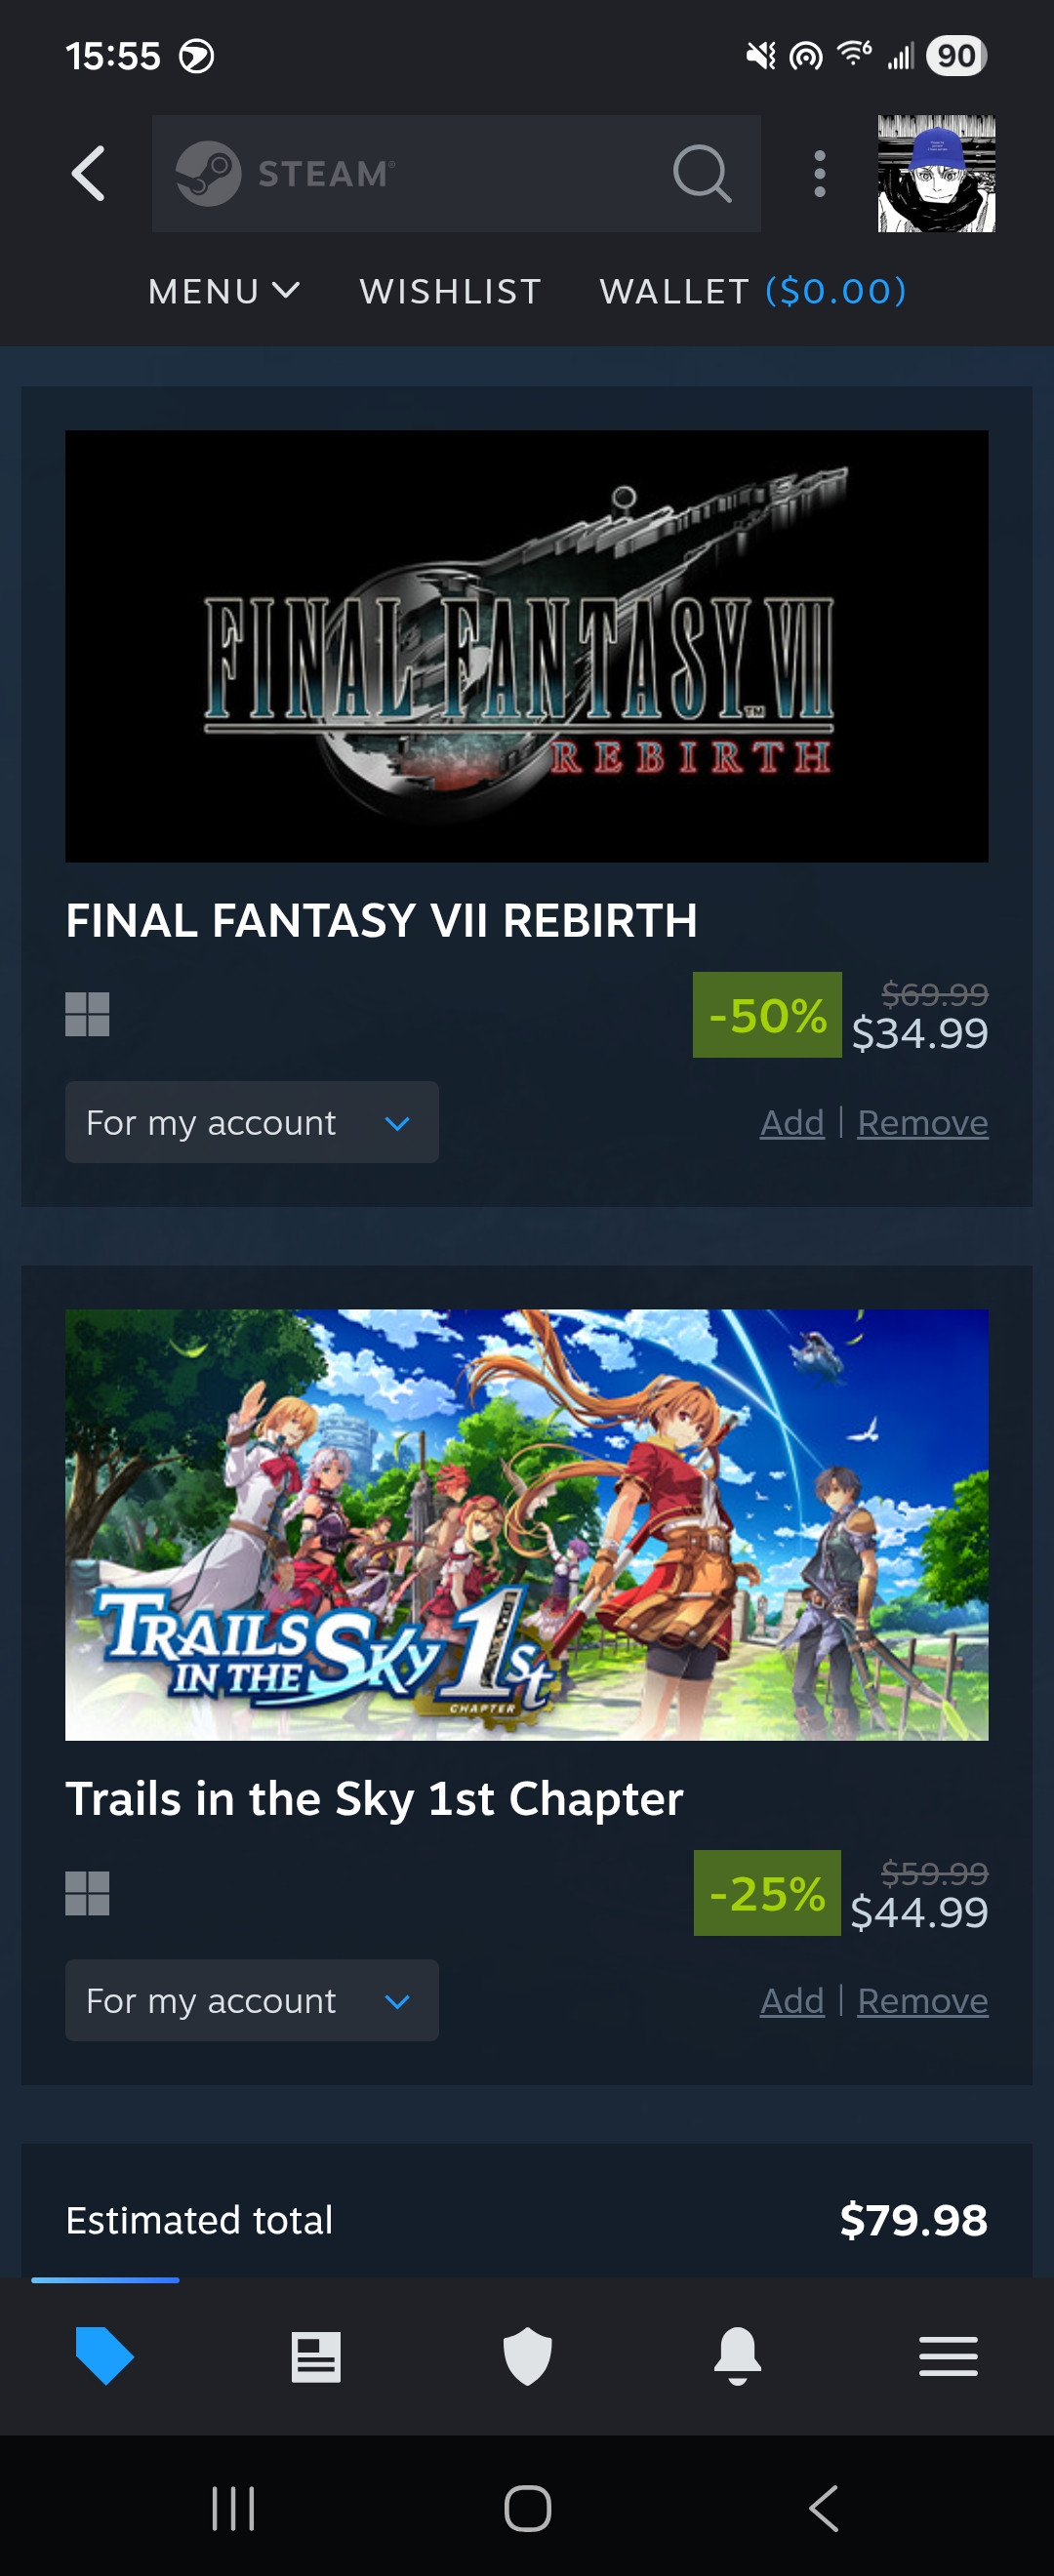Open the user profile avatar
This screenshot has width=1054, height=2576.
point(936,174)
